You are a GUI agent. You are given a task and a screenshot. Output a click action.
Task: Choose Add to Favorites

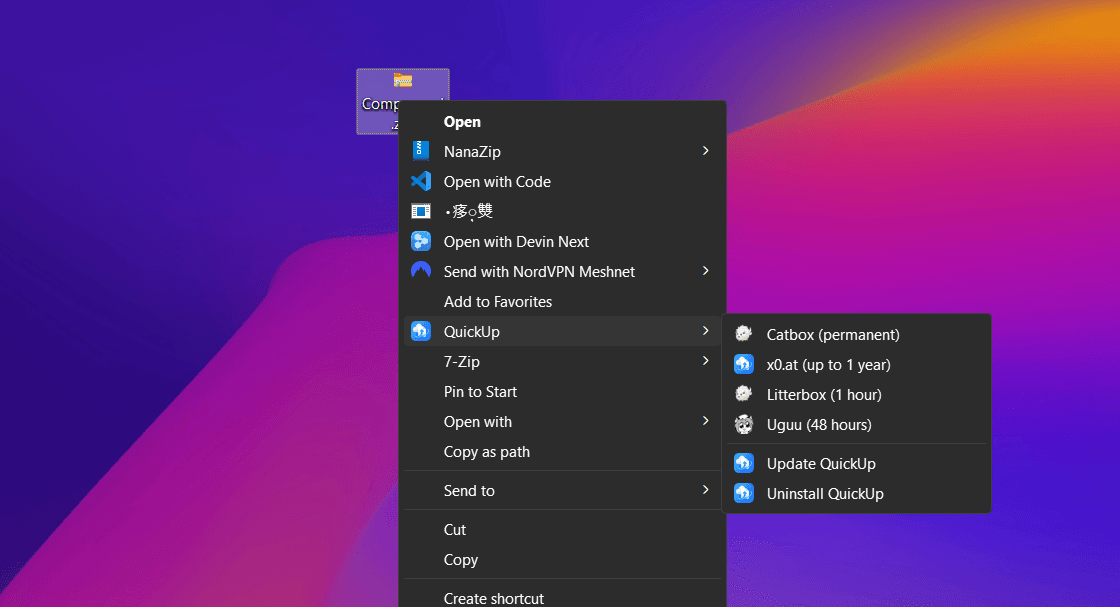click(x=562, y=301)
